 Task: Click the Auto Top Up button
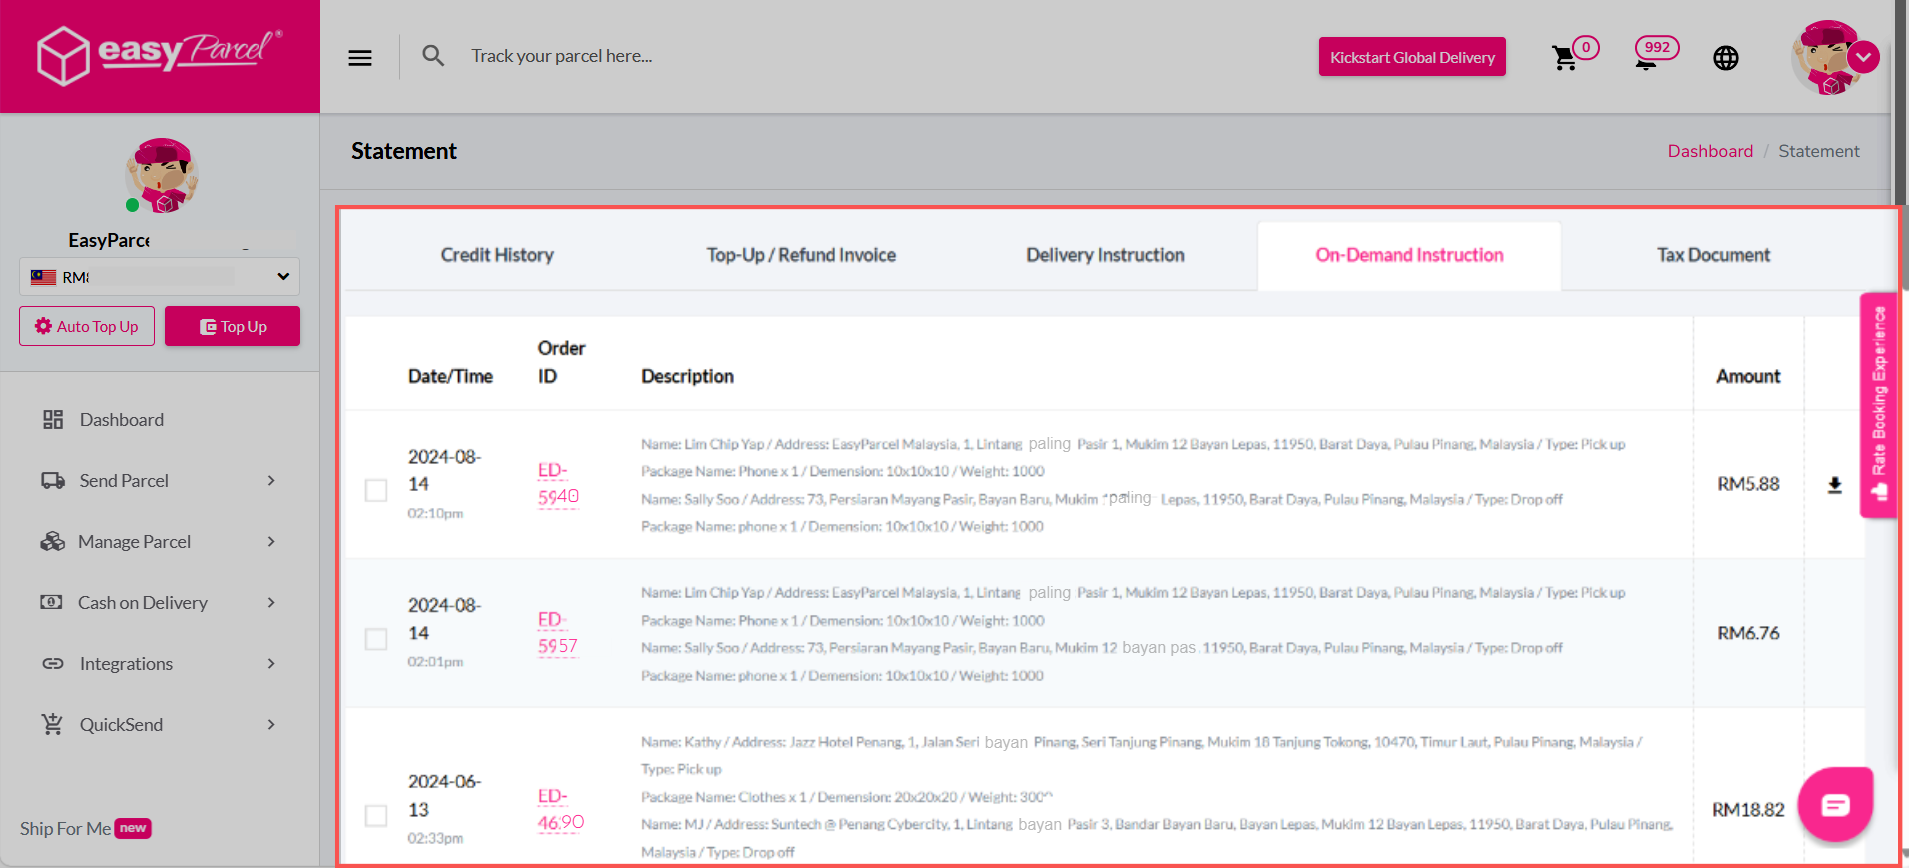[x=87, y=326]
